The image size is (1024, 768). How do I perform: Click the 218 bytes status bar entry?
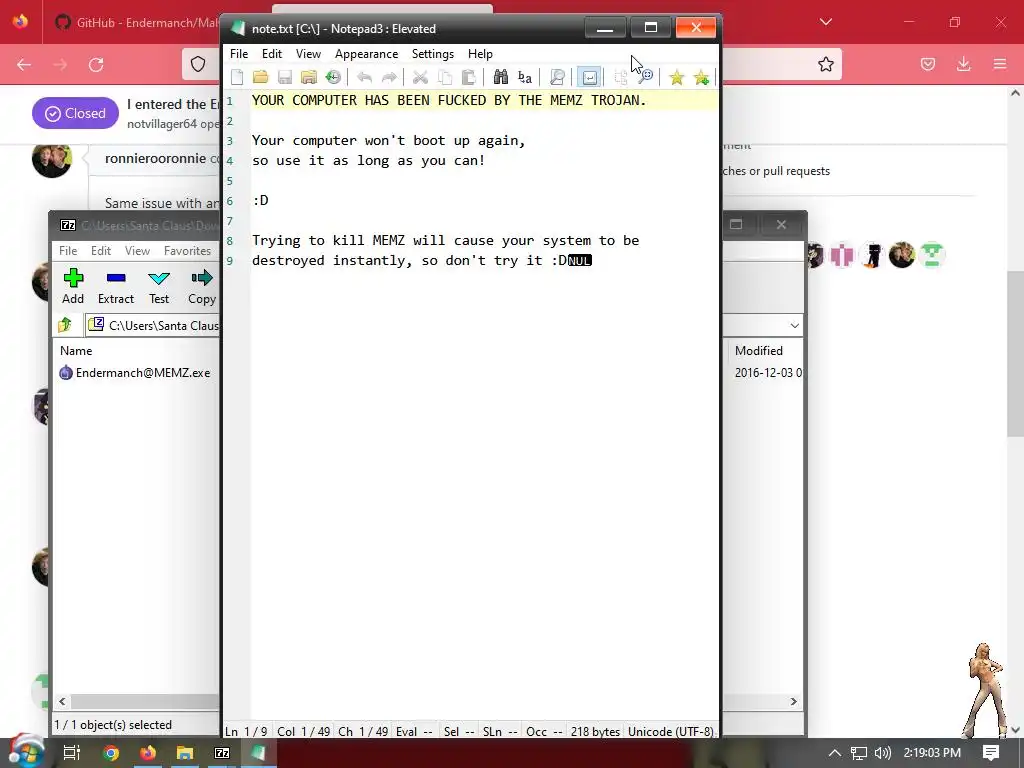pyautogui.click(x=595, y=731)
